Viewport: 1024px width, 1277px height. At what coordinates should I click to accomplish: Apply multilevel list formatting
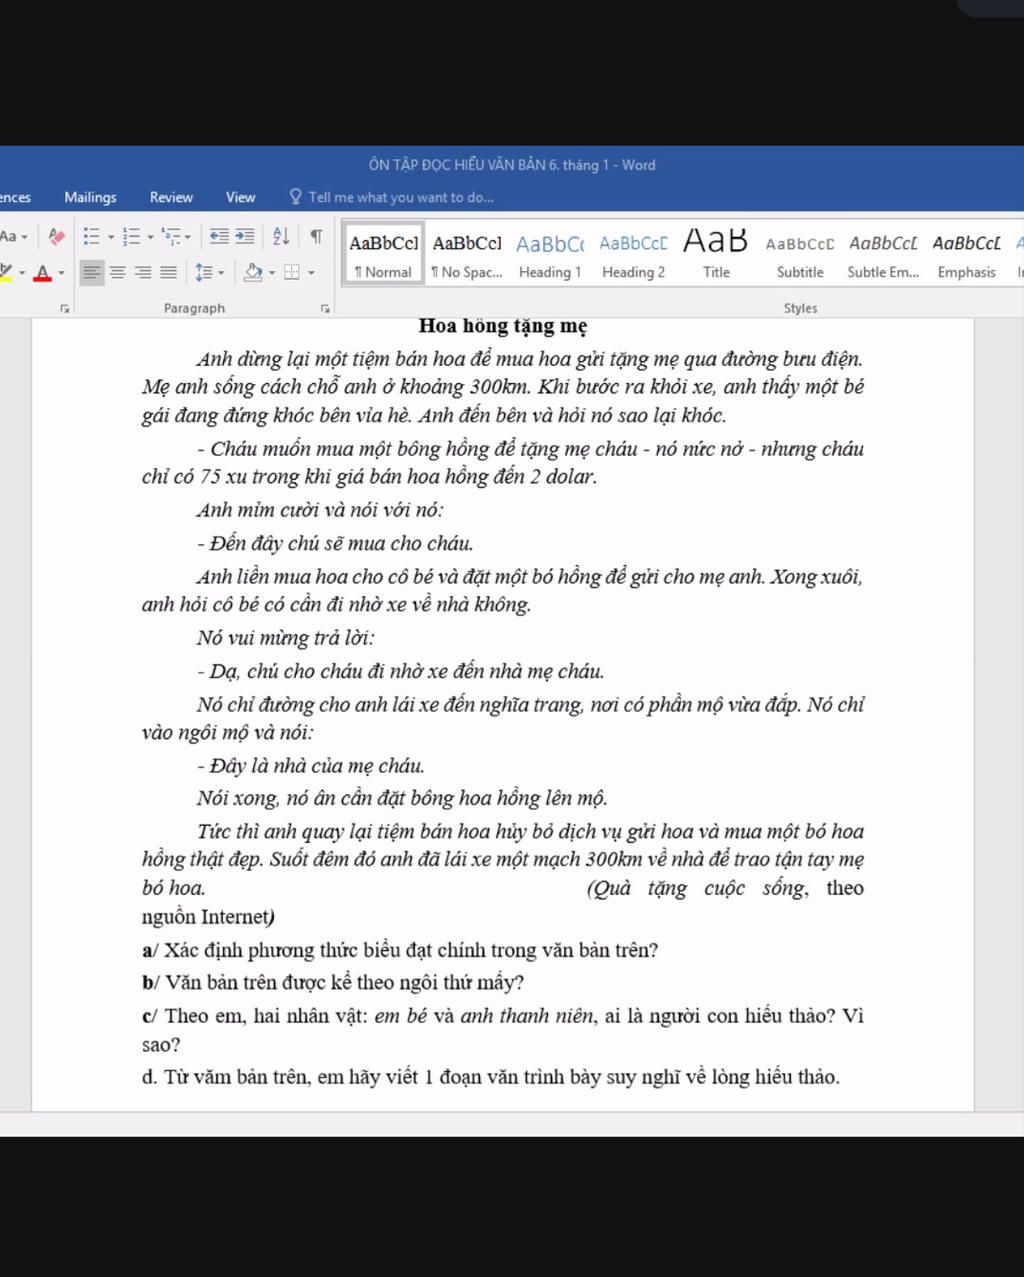(170, 236)
